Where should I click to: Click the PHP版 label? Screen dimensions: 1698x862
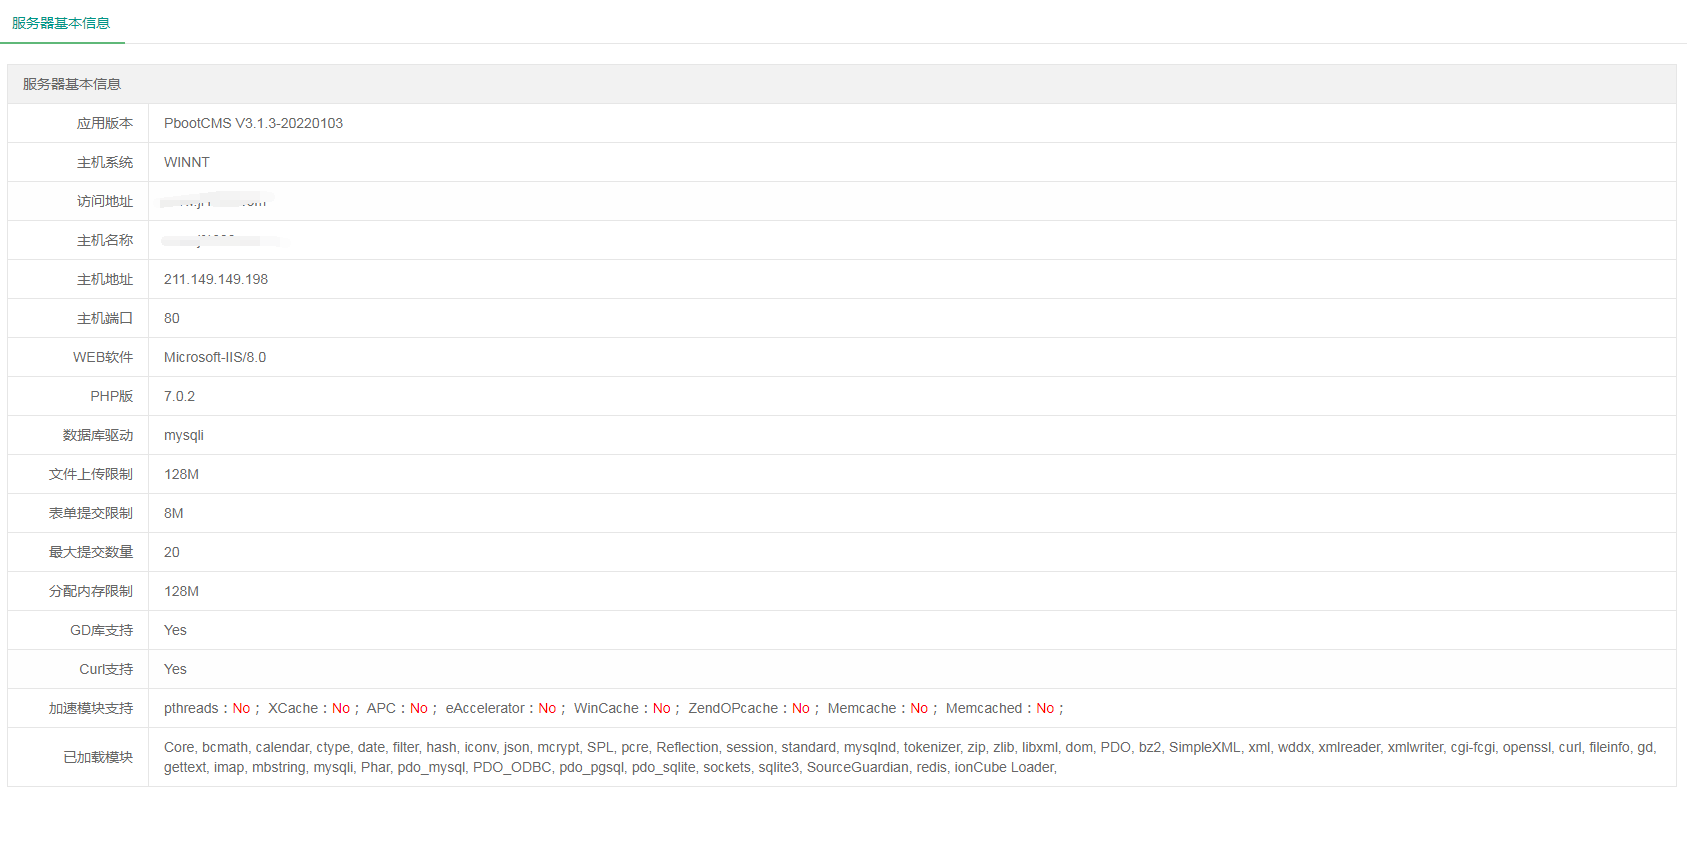click(x=111, y=396)
